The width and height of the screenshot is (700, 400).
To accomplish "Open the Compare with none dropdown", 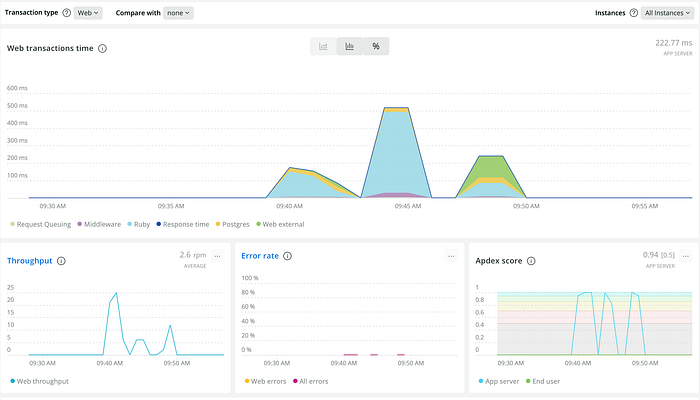I will [178, 13].
